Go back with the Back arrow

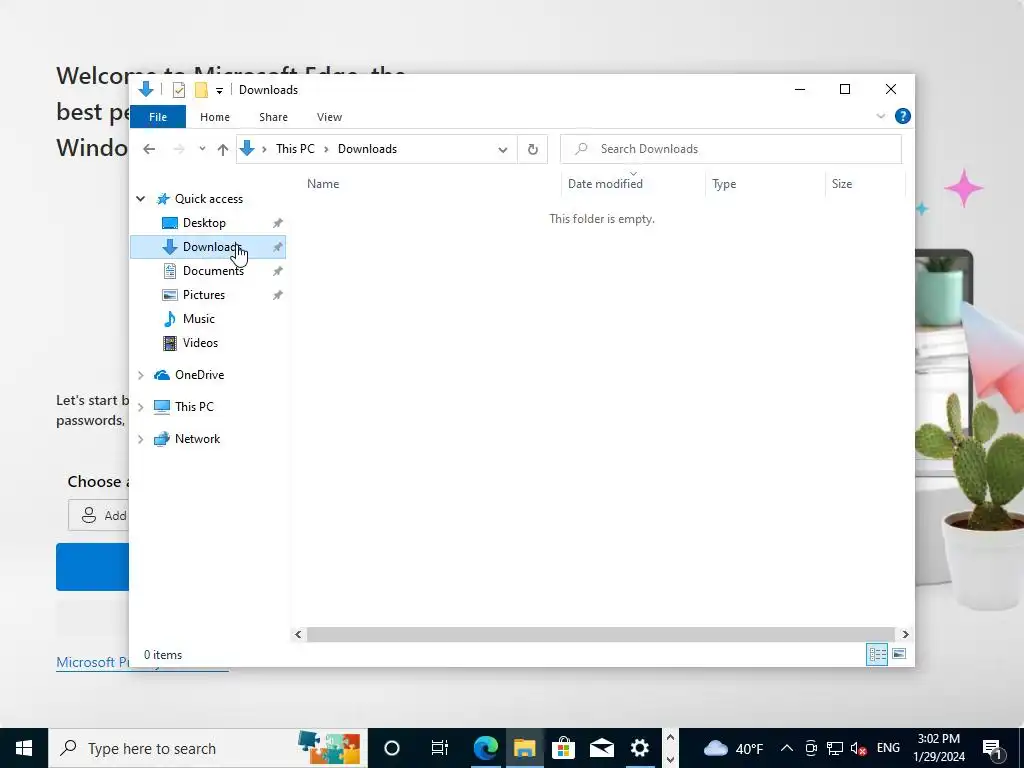coord(149,149)
